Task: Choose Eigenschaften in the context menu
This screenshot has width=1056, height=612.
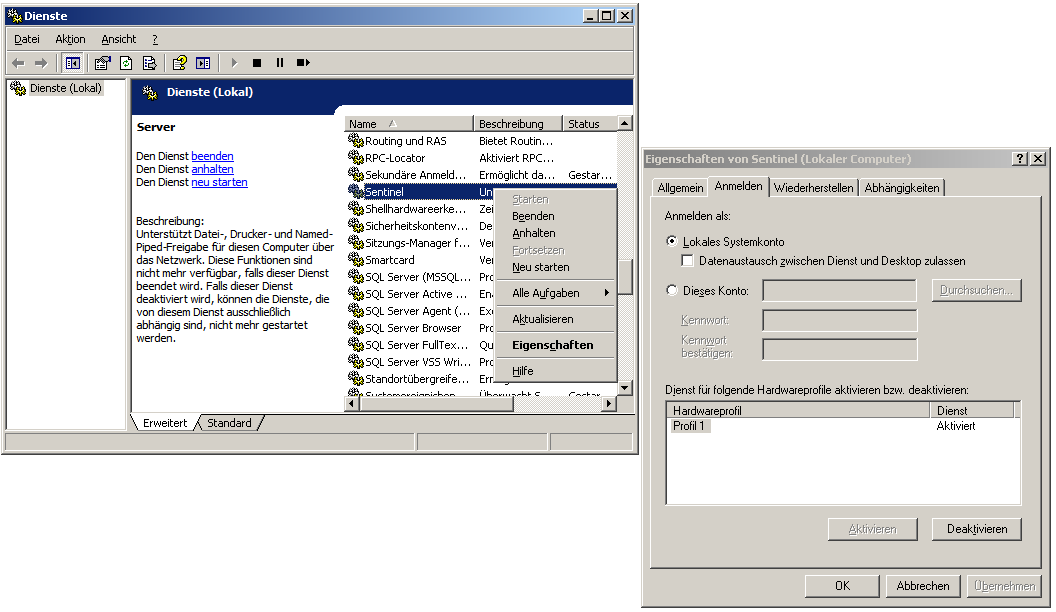Action: pyautogui.click(x=554, y=345)
